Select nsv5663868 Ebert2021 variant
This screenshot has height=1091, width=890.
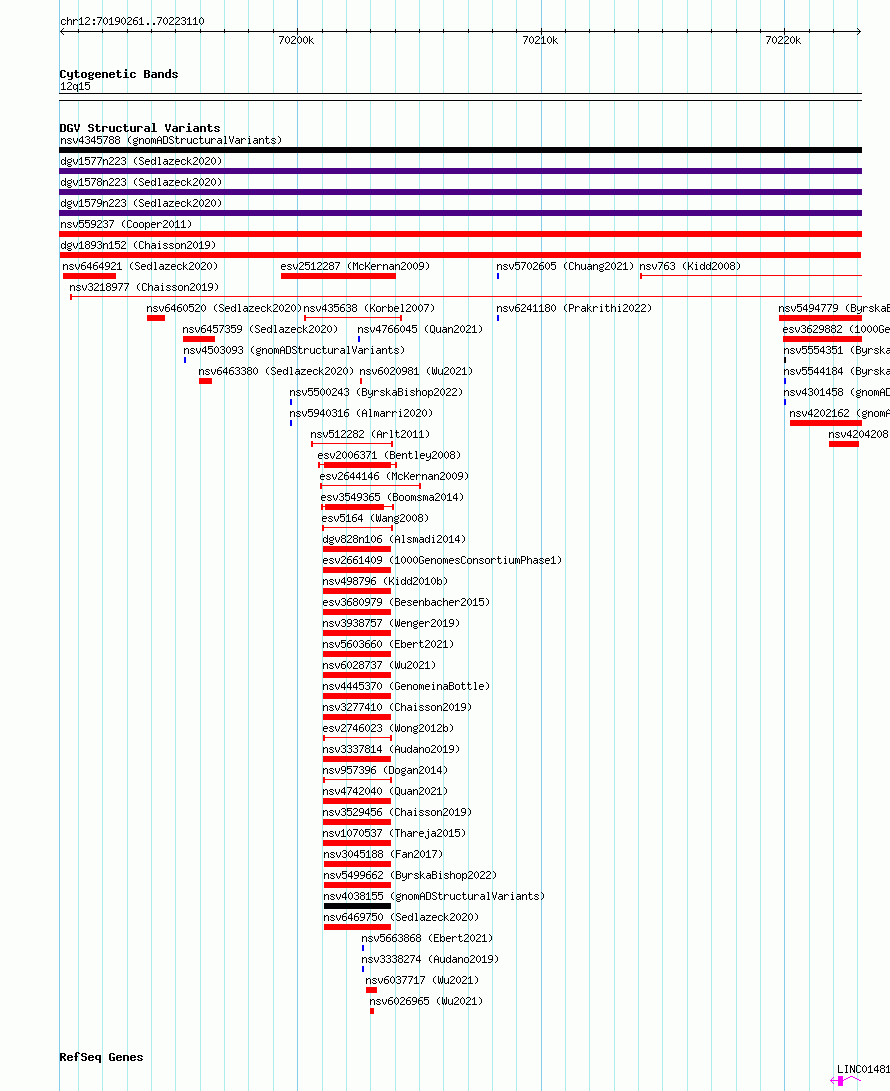pyautogui.click(x=427, y=938)
